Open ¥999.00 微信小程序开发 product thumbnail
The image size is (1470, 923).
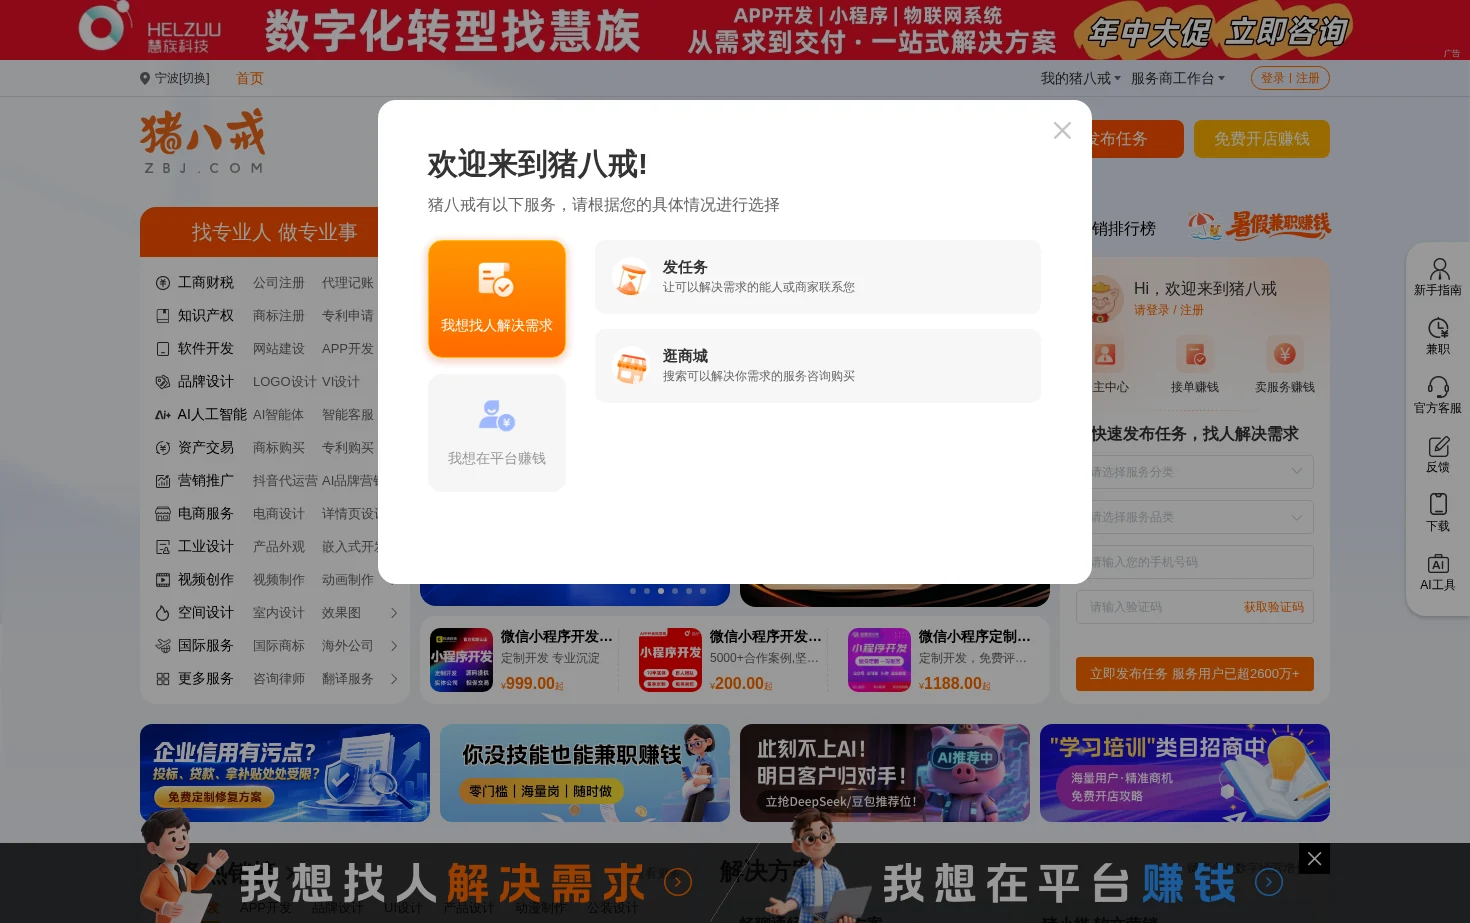click(x=461, y=660)
